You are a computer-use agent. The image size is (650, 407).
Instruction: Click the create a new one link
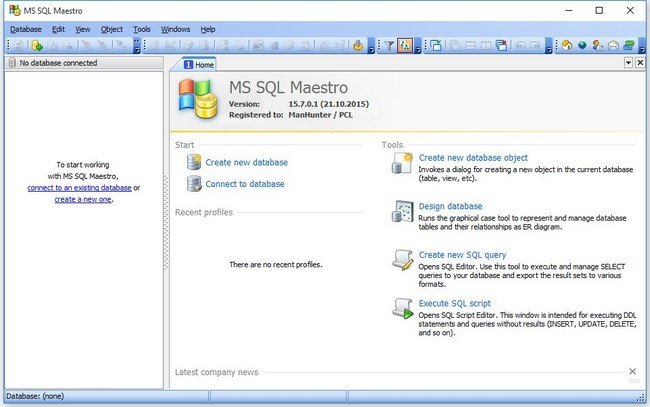[x=83, y=199]
